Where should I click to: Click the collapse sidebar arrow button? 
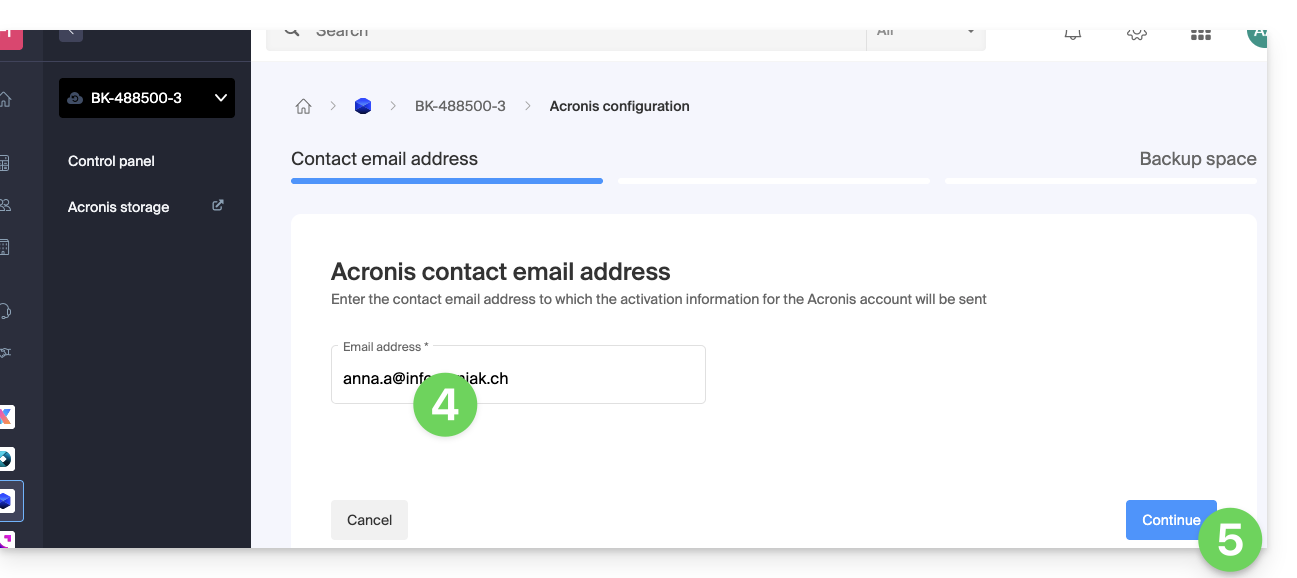[70, 33]
